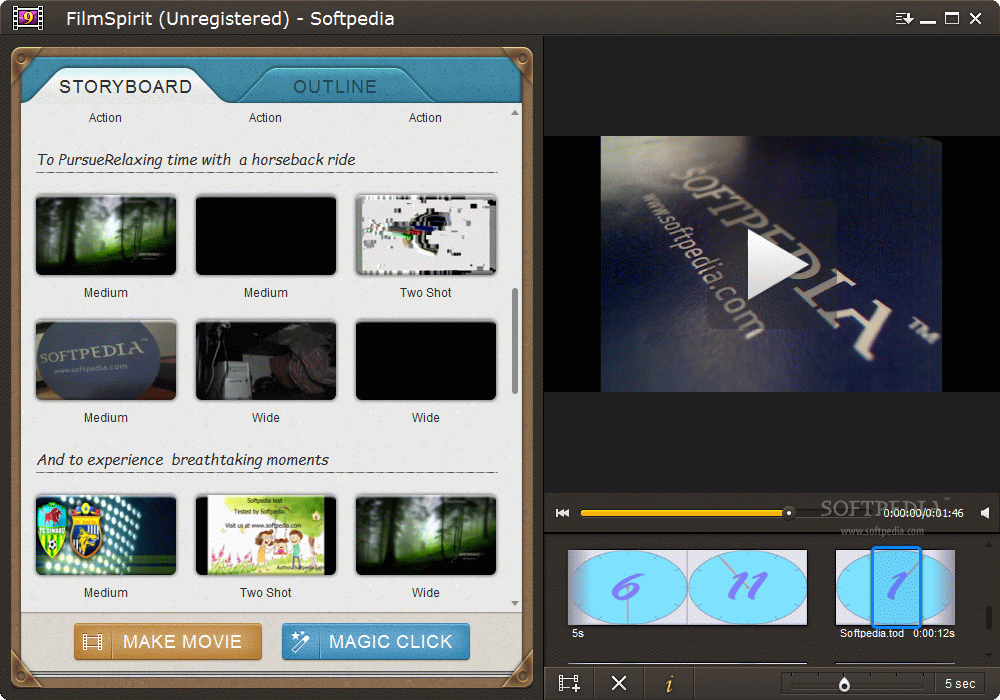The image size is (1000, 700).
Task: Click the add clip icon in bottom toolbar
Action: click(569, 683)
